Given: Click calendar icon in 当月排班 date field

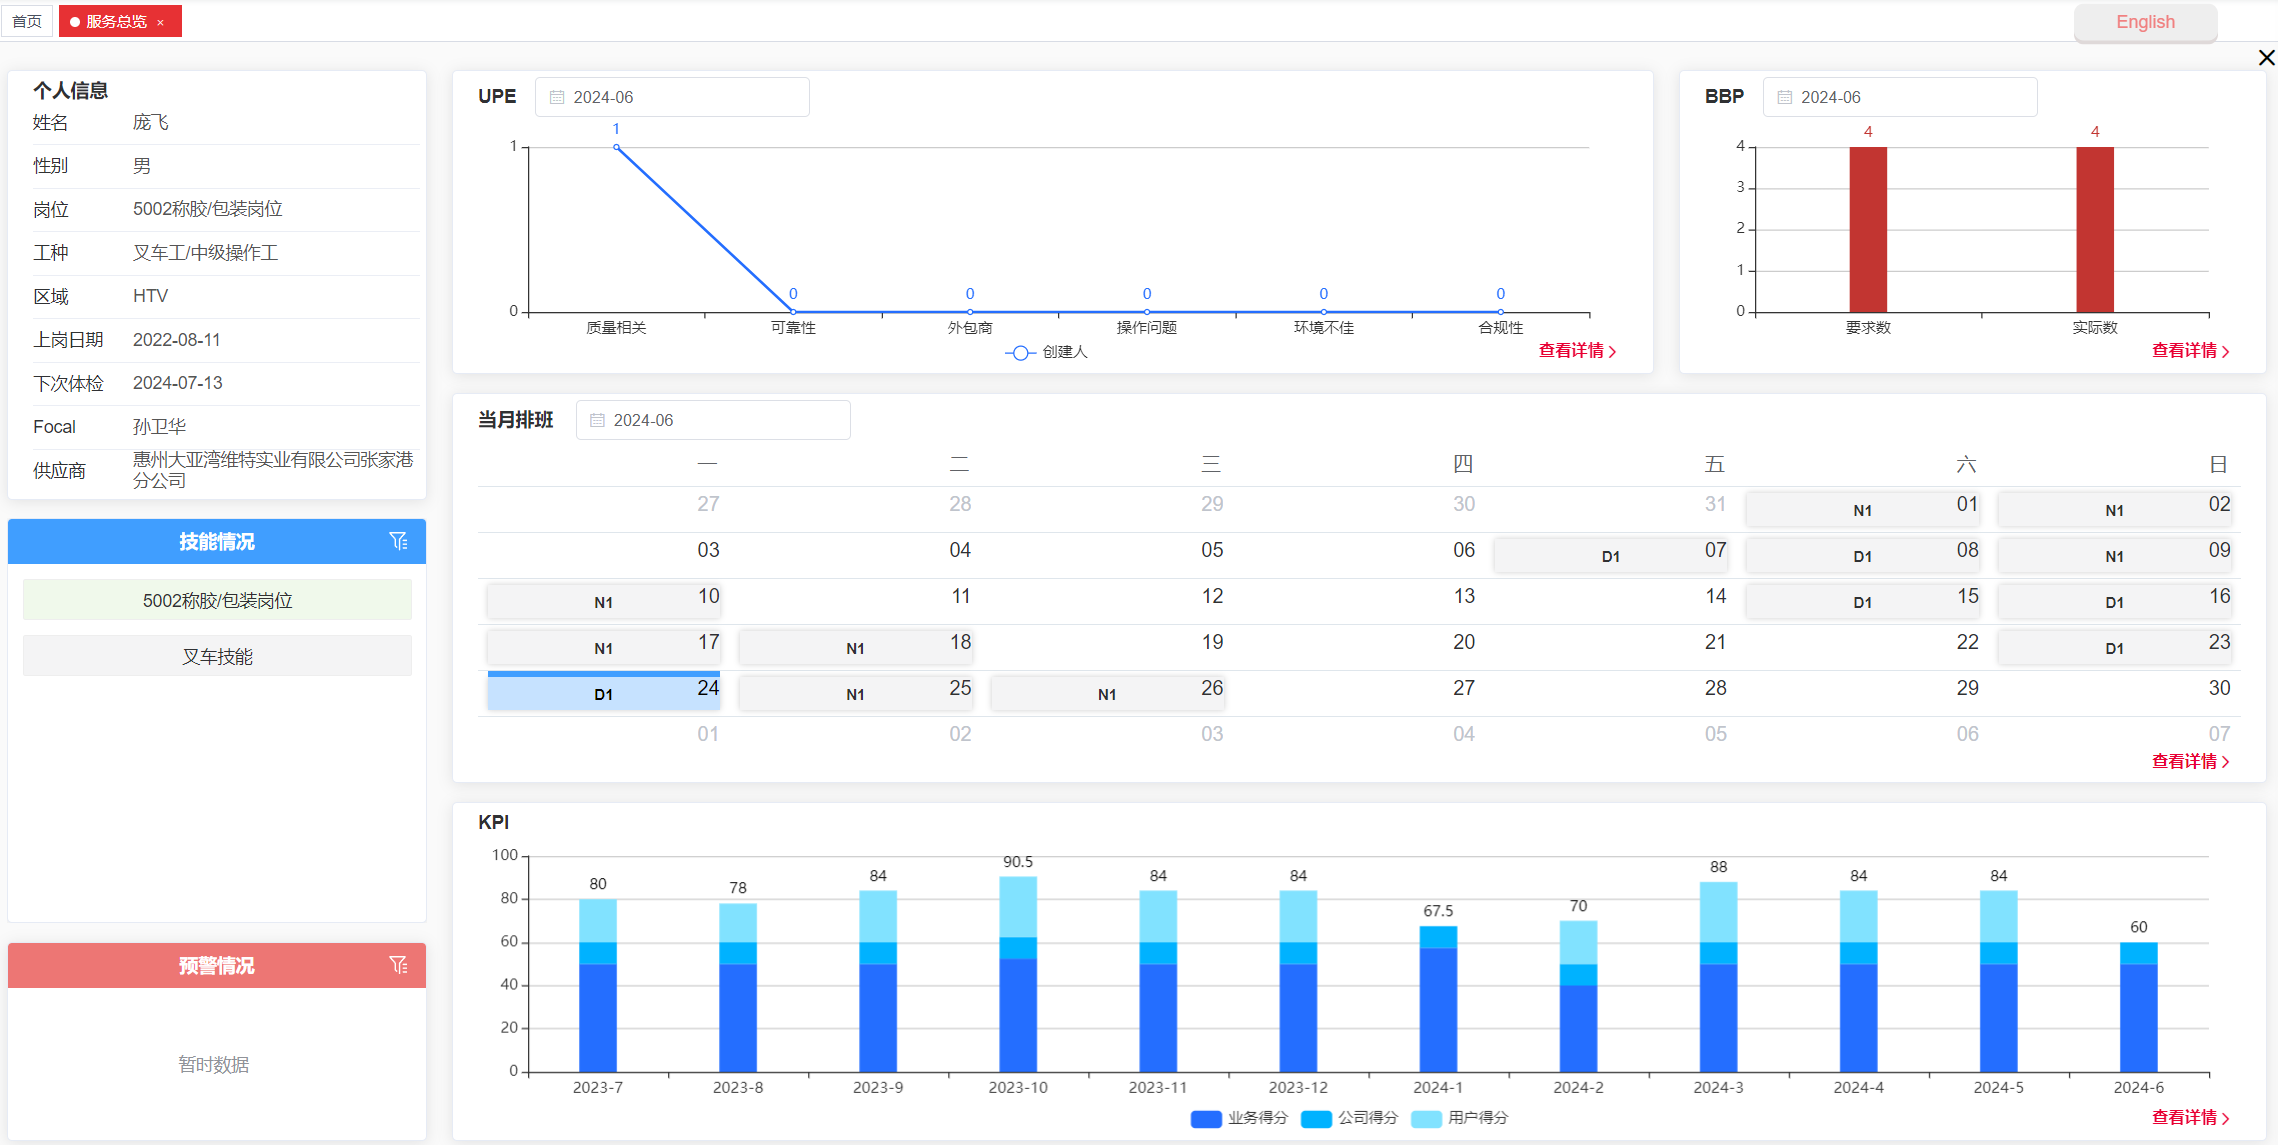Looking at the screenshot, I should pyautogui.click(x=597, y=420).
